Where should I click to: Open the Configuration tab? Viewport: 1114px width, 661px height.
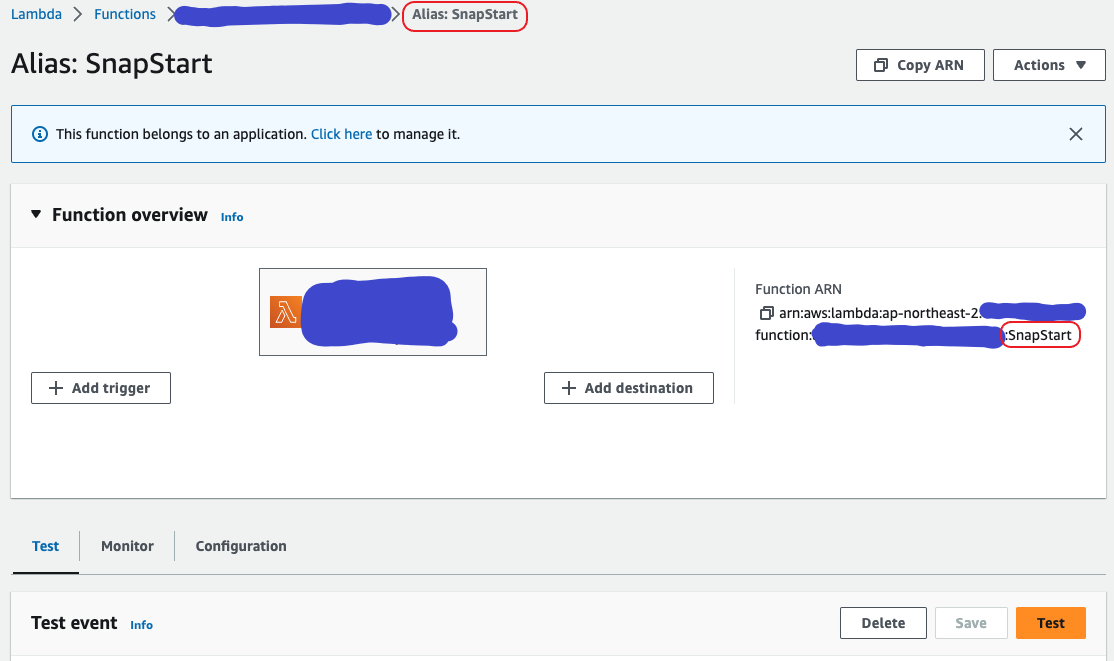(241, 546)
